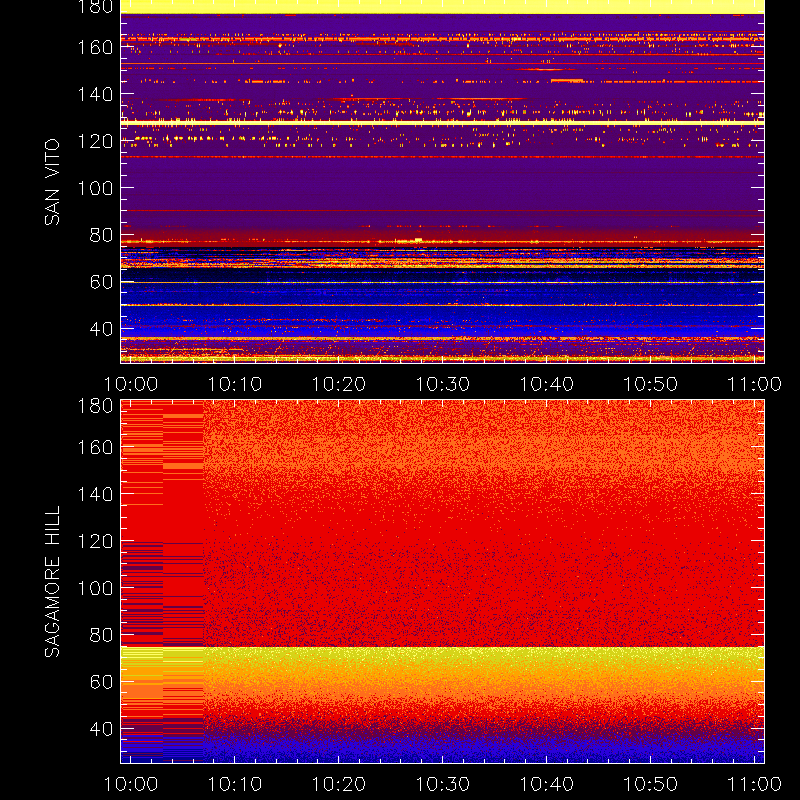Pick the 60 tick label on SAGAMORE HILL plot

[x=102, y=682]
